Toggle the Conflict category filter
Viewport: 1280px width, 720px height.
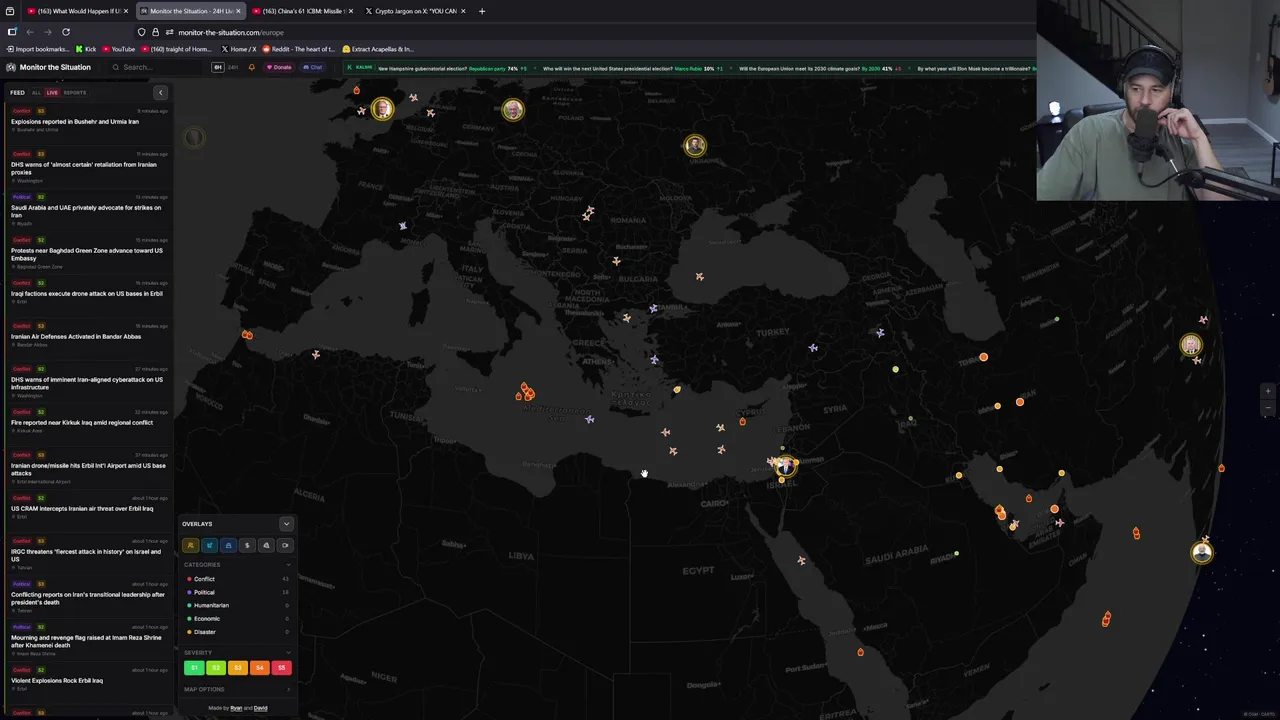236,579
